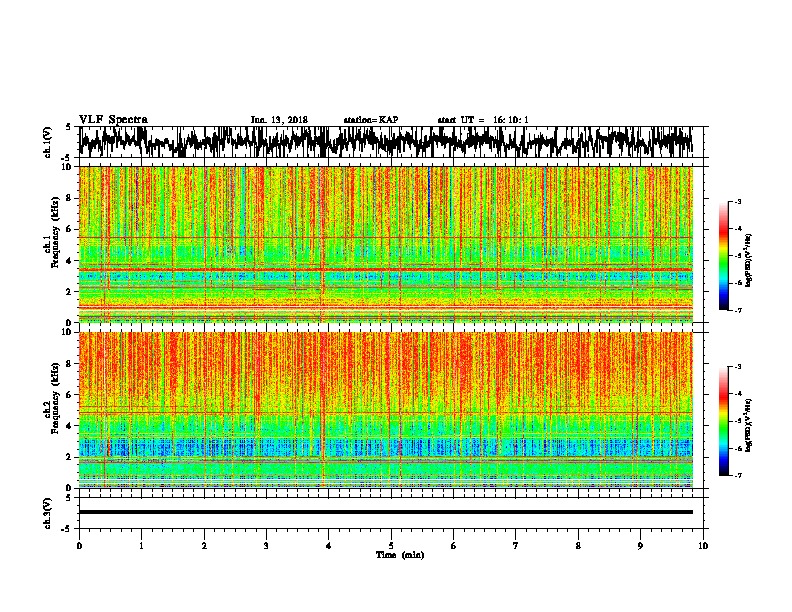Click the "-3" label on ch.1 colorbar
This screenshot has width=792, height=612.
738,201
